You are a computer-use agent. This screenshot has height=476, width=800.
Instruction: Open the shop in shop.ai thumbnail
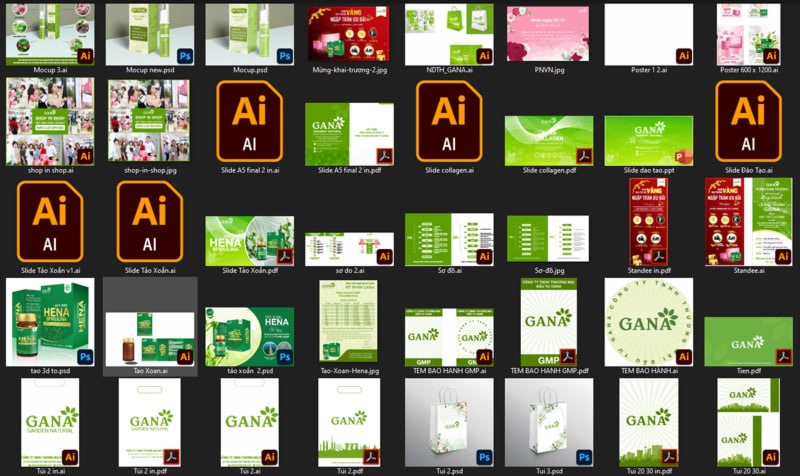pos(50,121)
